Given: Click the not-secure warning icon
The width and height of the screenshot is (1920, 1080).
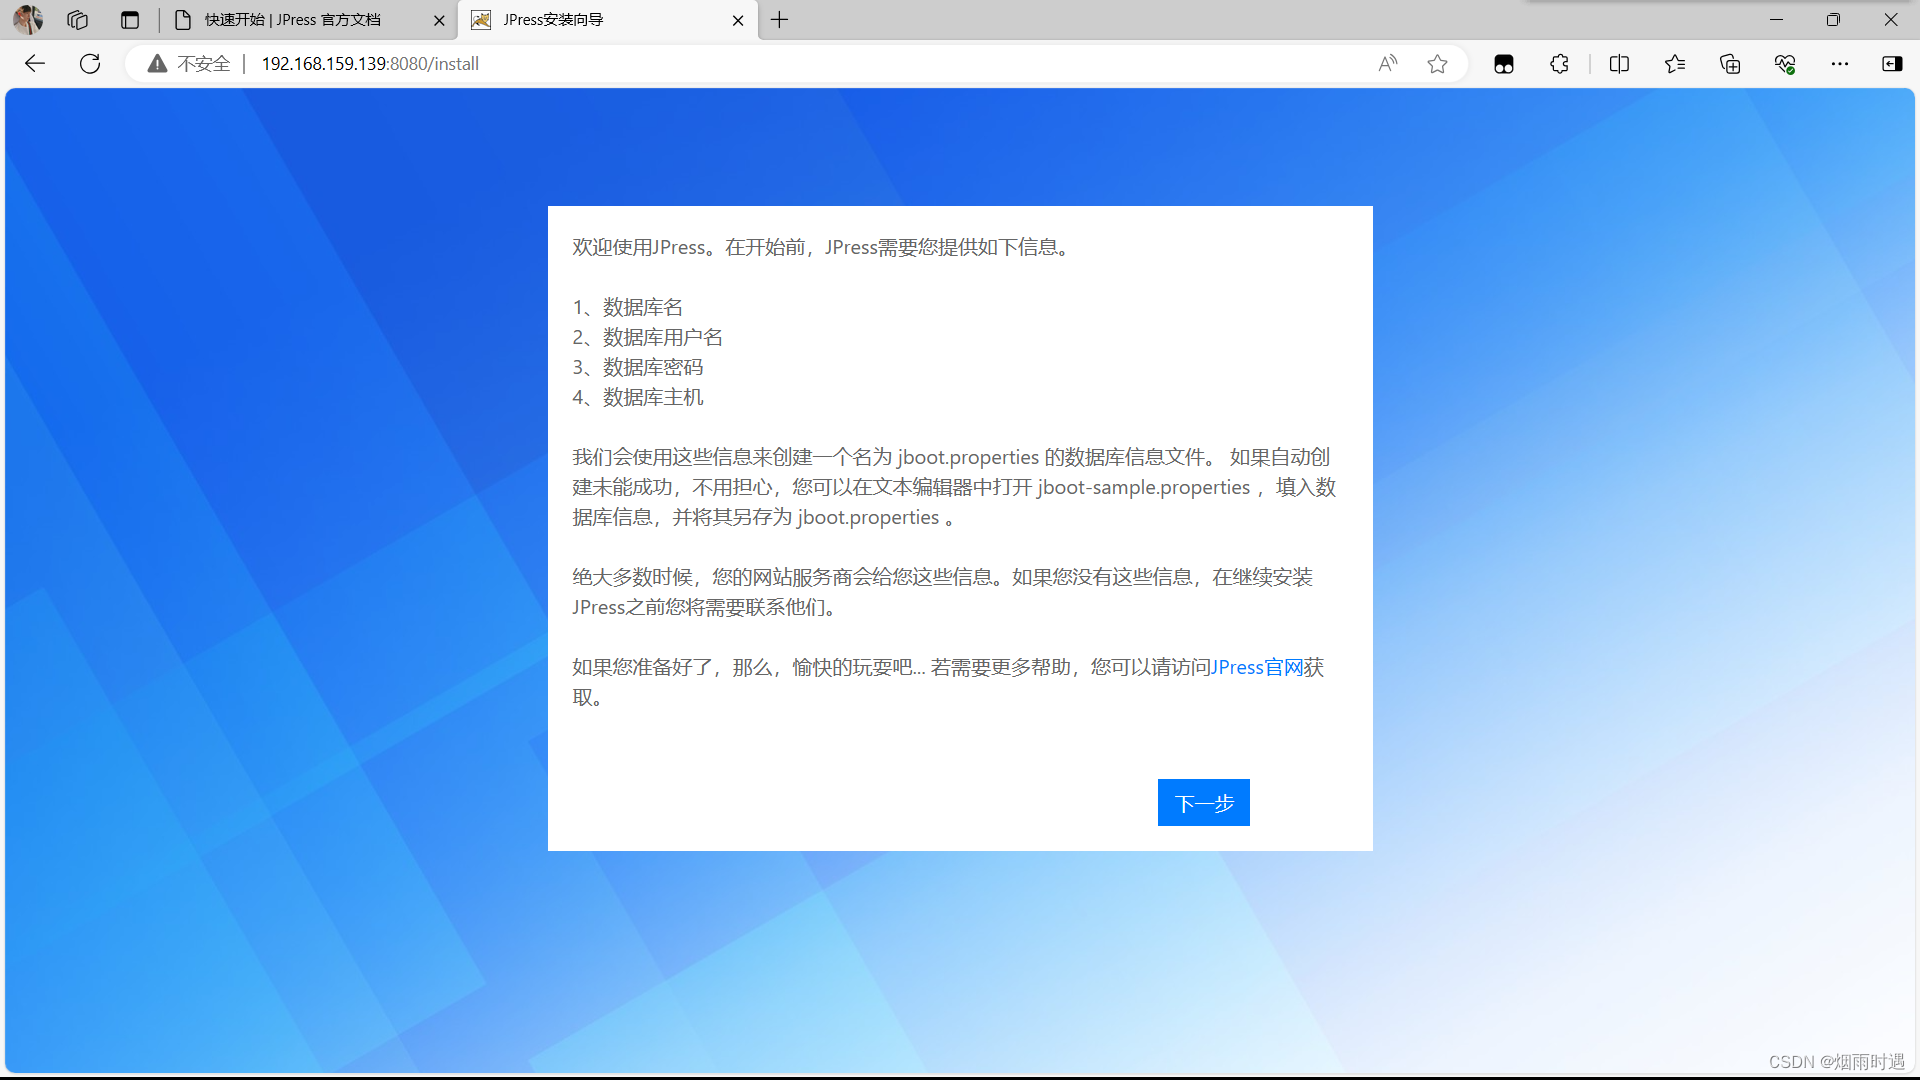Looking at the screenshot, I should (157, 64).
